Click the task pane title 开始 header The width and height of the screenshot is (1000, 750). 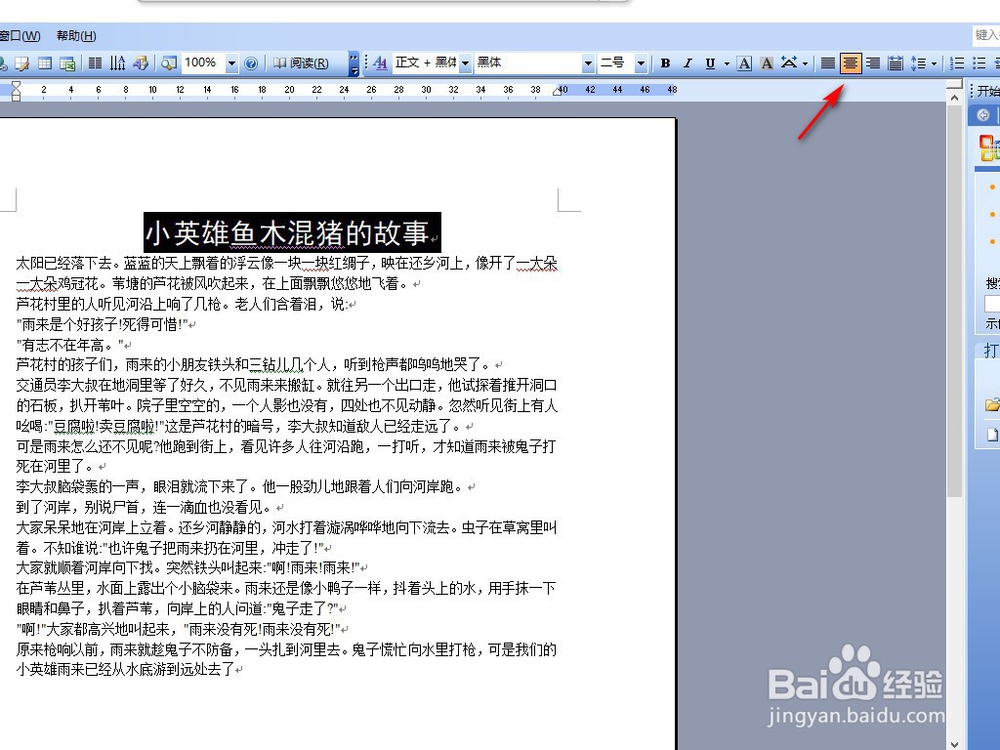989,91
